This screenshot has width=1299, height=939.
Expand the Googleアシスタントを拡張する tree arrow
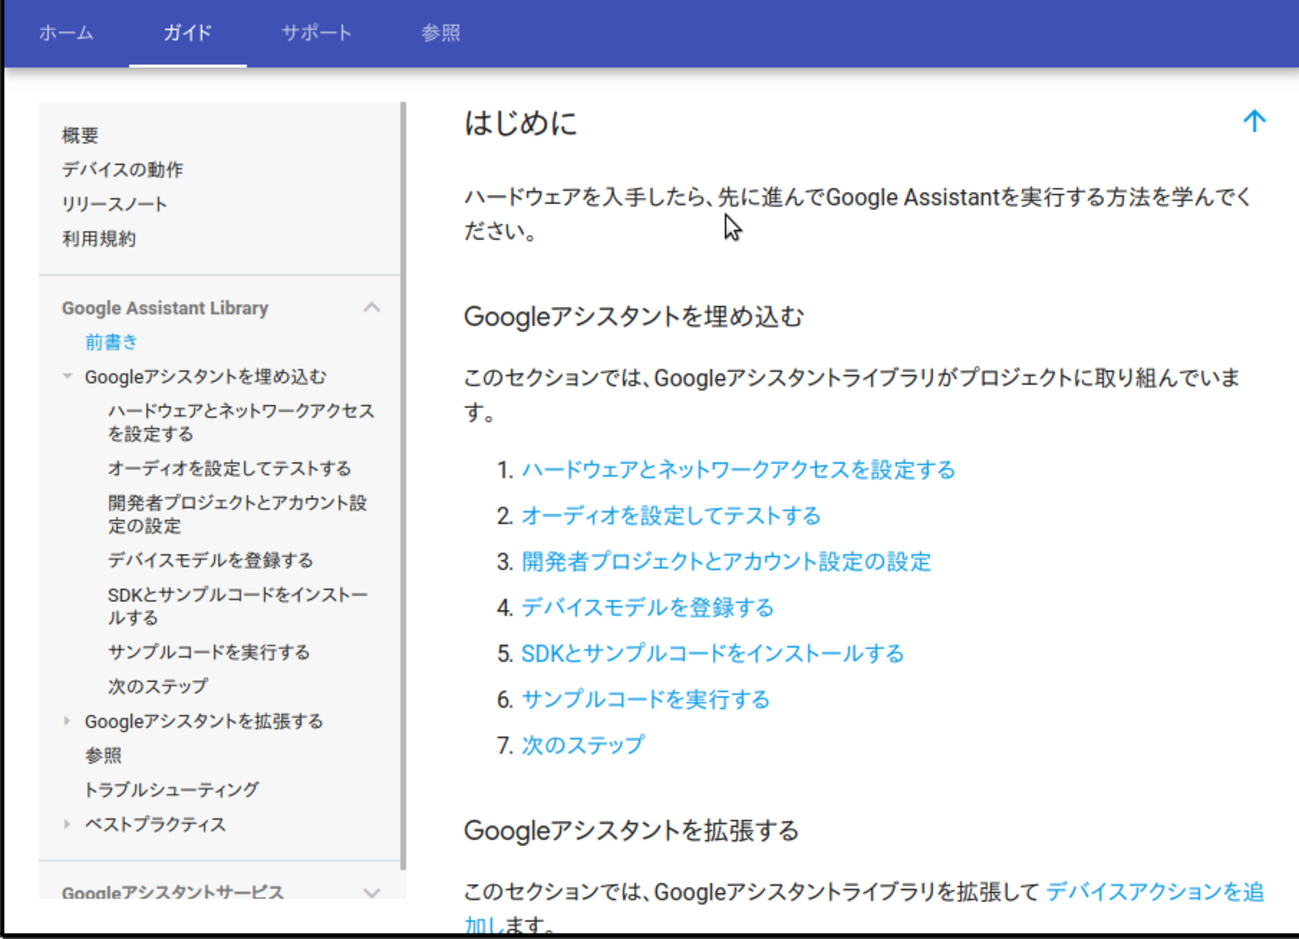click(x=67, y=721)
